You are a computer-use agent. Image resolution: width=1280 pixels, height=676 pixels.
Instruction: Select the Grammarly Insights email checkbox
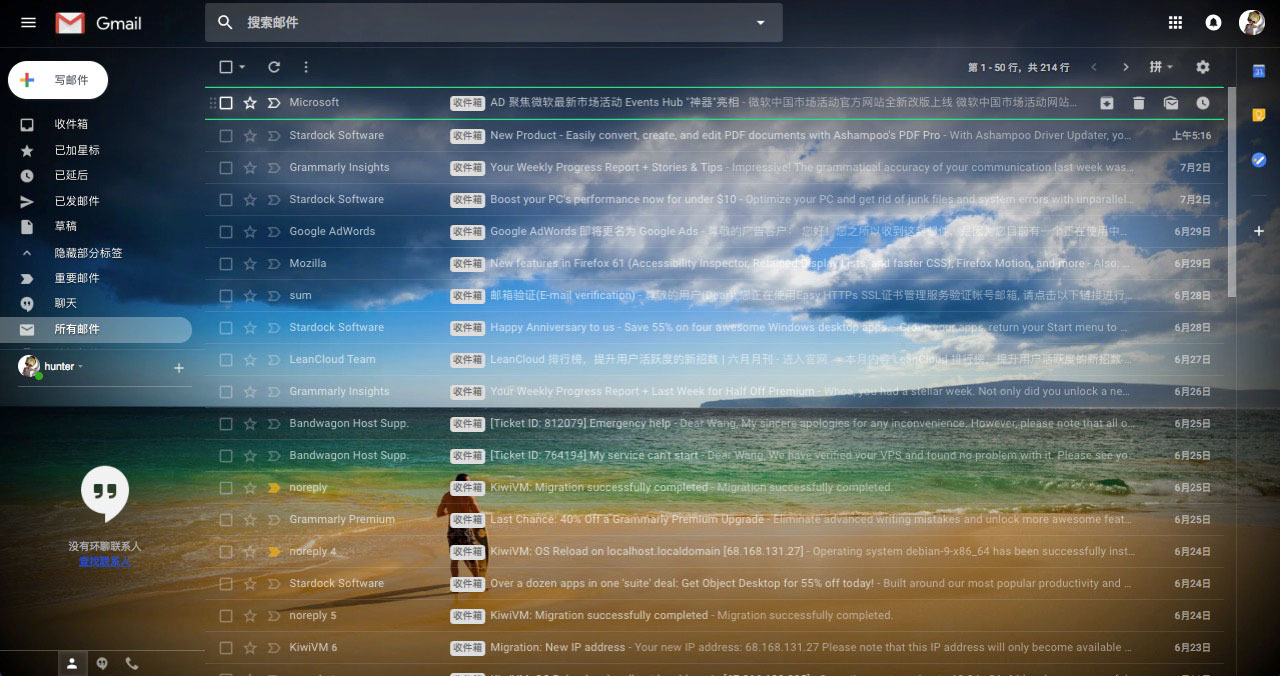[225, 167]
